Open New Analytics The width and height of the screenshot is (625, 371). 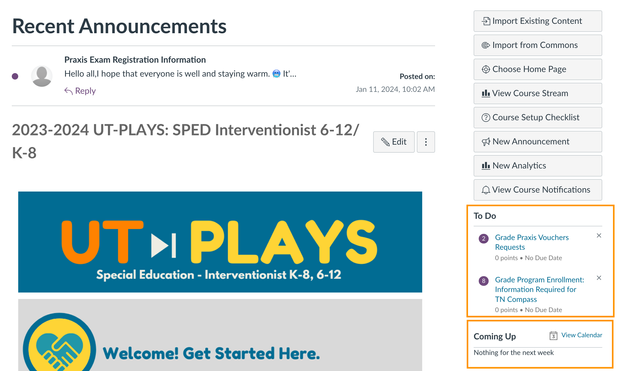537,166
